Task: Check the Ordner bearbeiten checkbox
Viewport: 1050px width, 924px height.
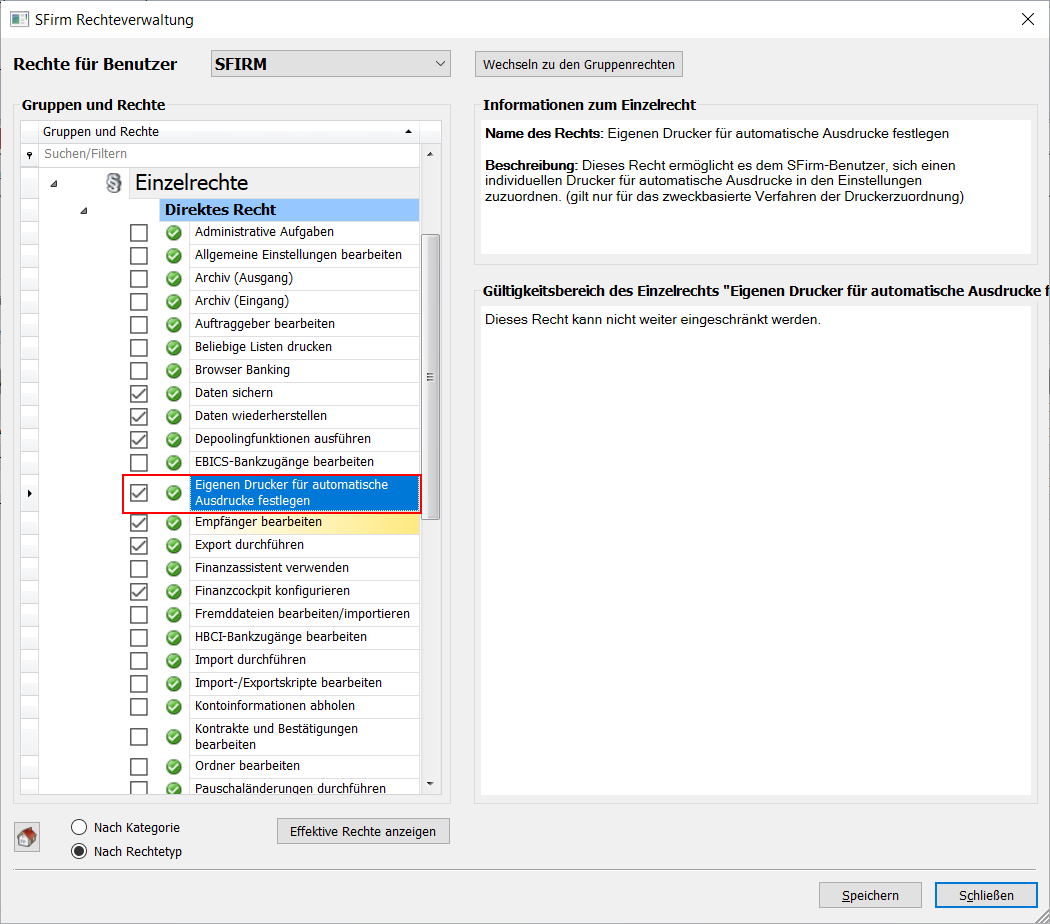Action: (139, 767)
